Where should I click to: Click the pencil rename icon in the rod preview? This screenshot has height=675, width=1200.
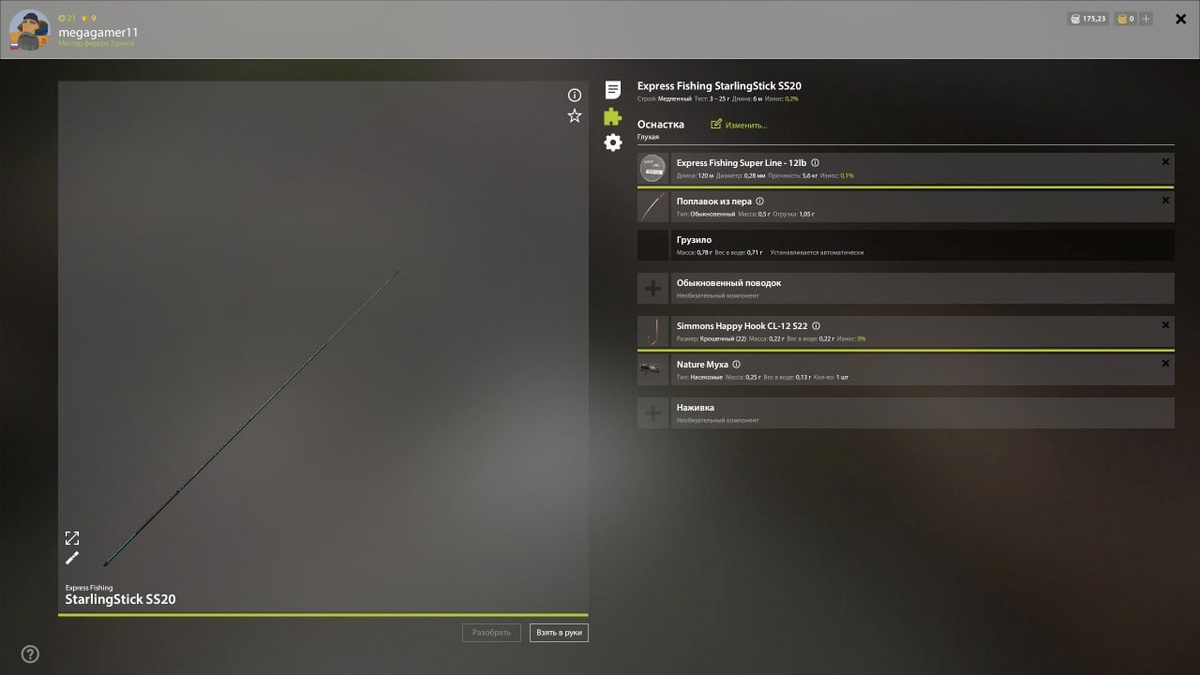pos(72,558)
